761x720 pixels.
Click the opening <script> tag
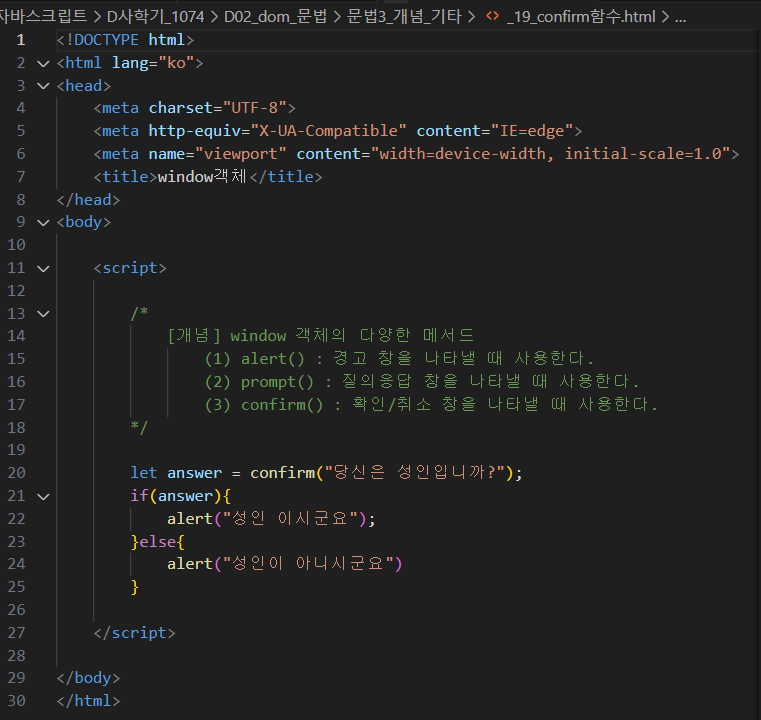(130, 268)
